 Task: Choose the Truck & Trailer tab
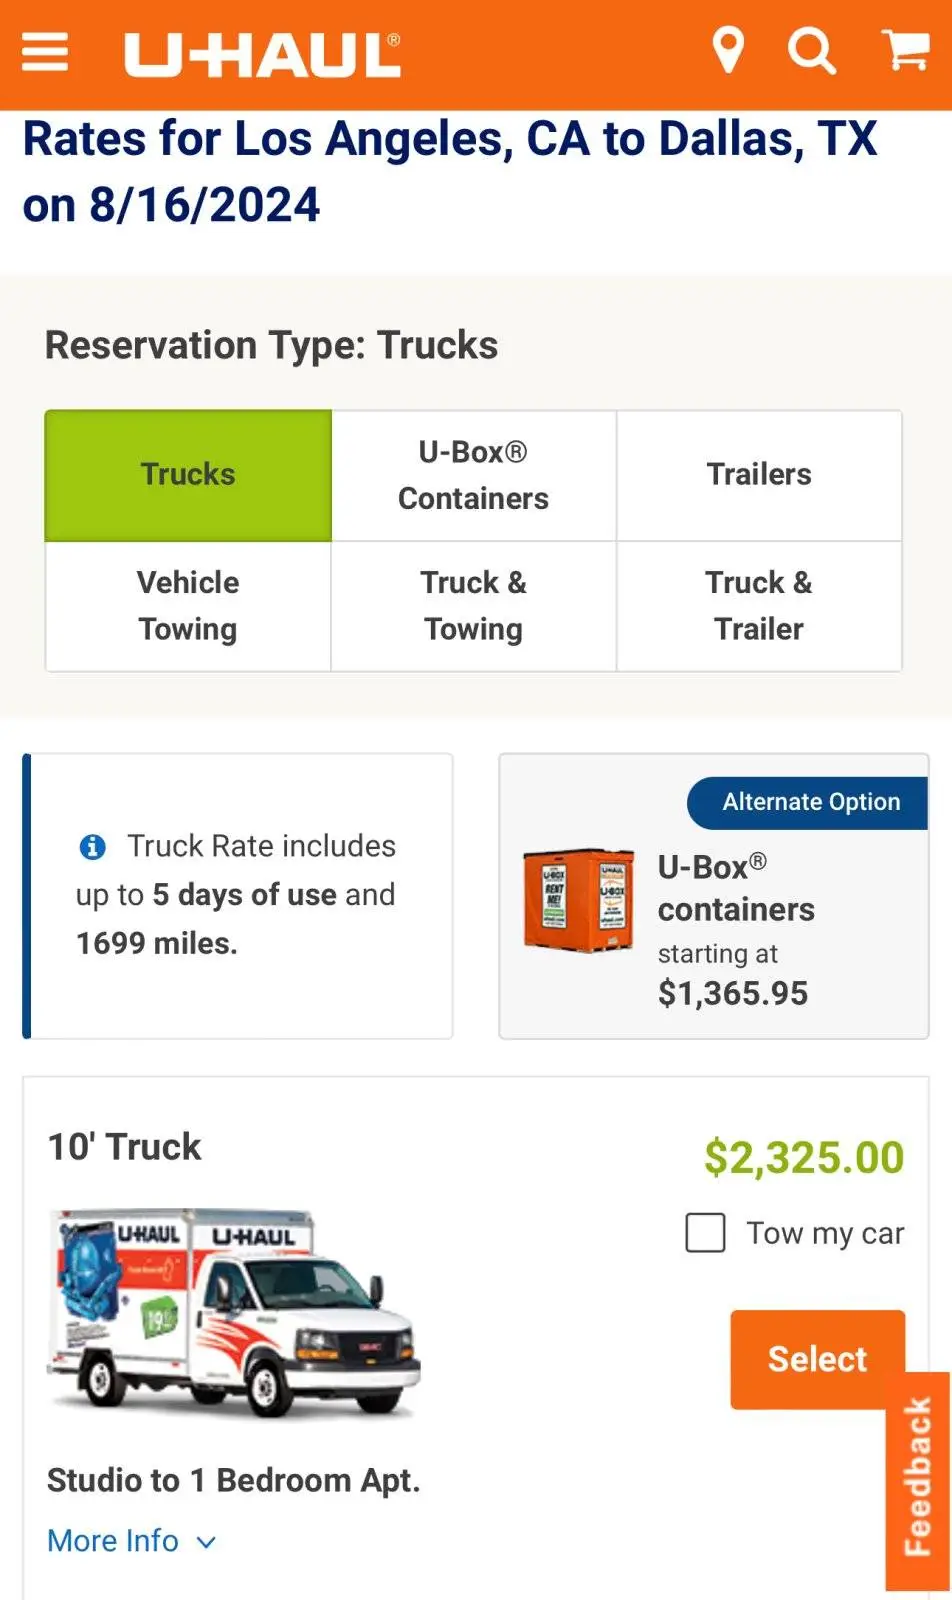(x=759, y=606)
